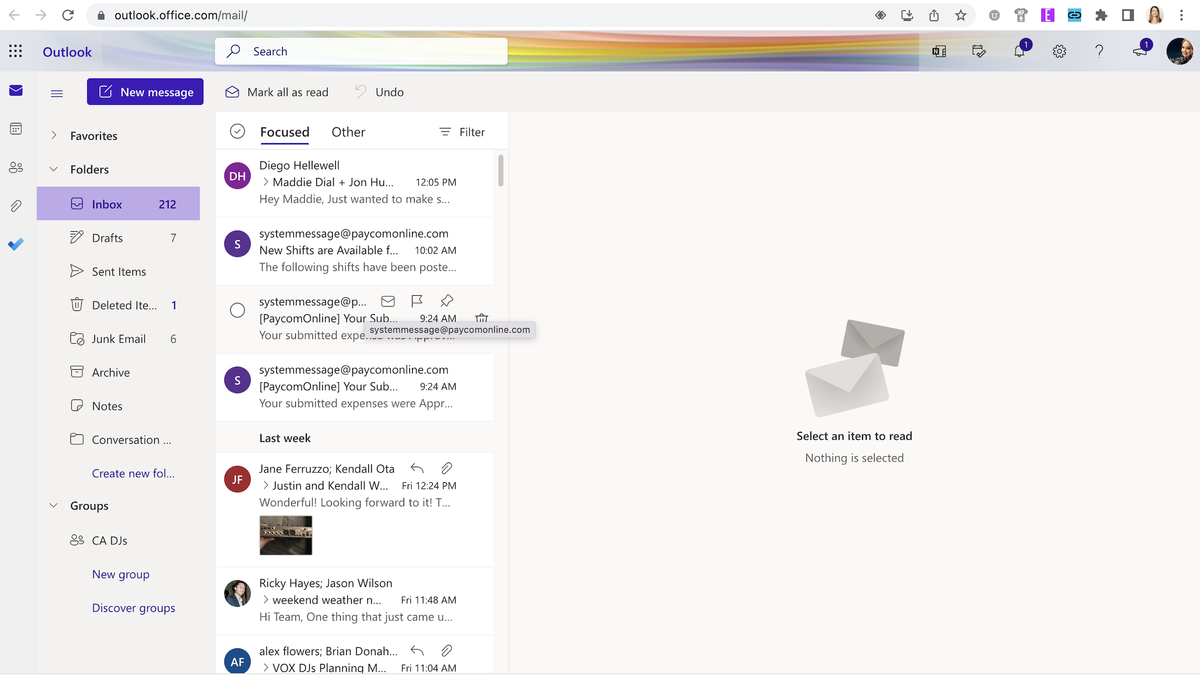
Task: Open attached Files via the paperclip icon
Action: pos(15,204)
